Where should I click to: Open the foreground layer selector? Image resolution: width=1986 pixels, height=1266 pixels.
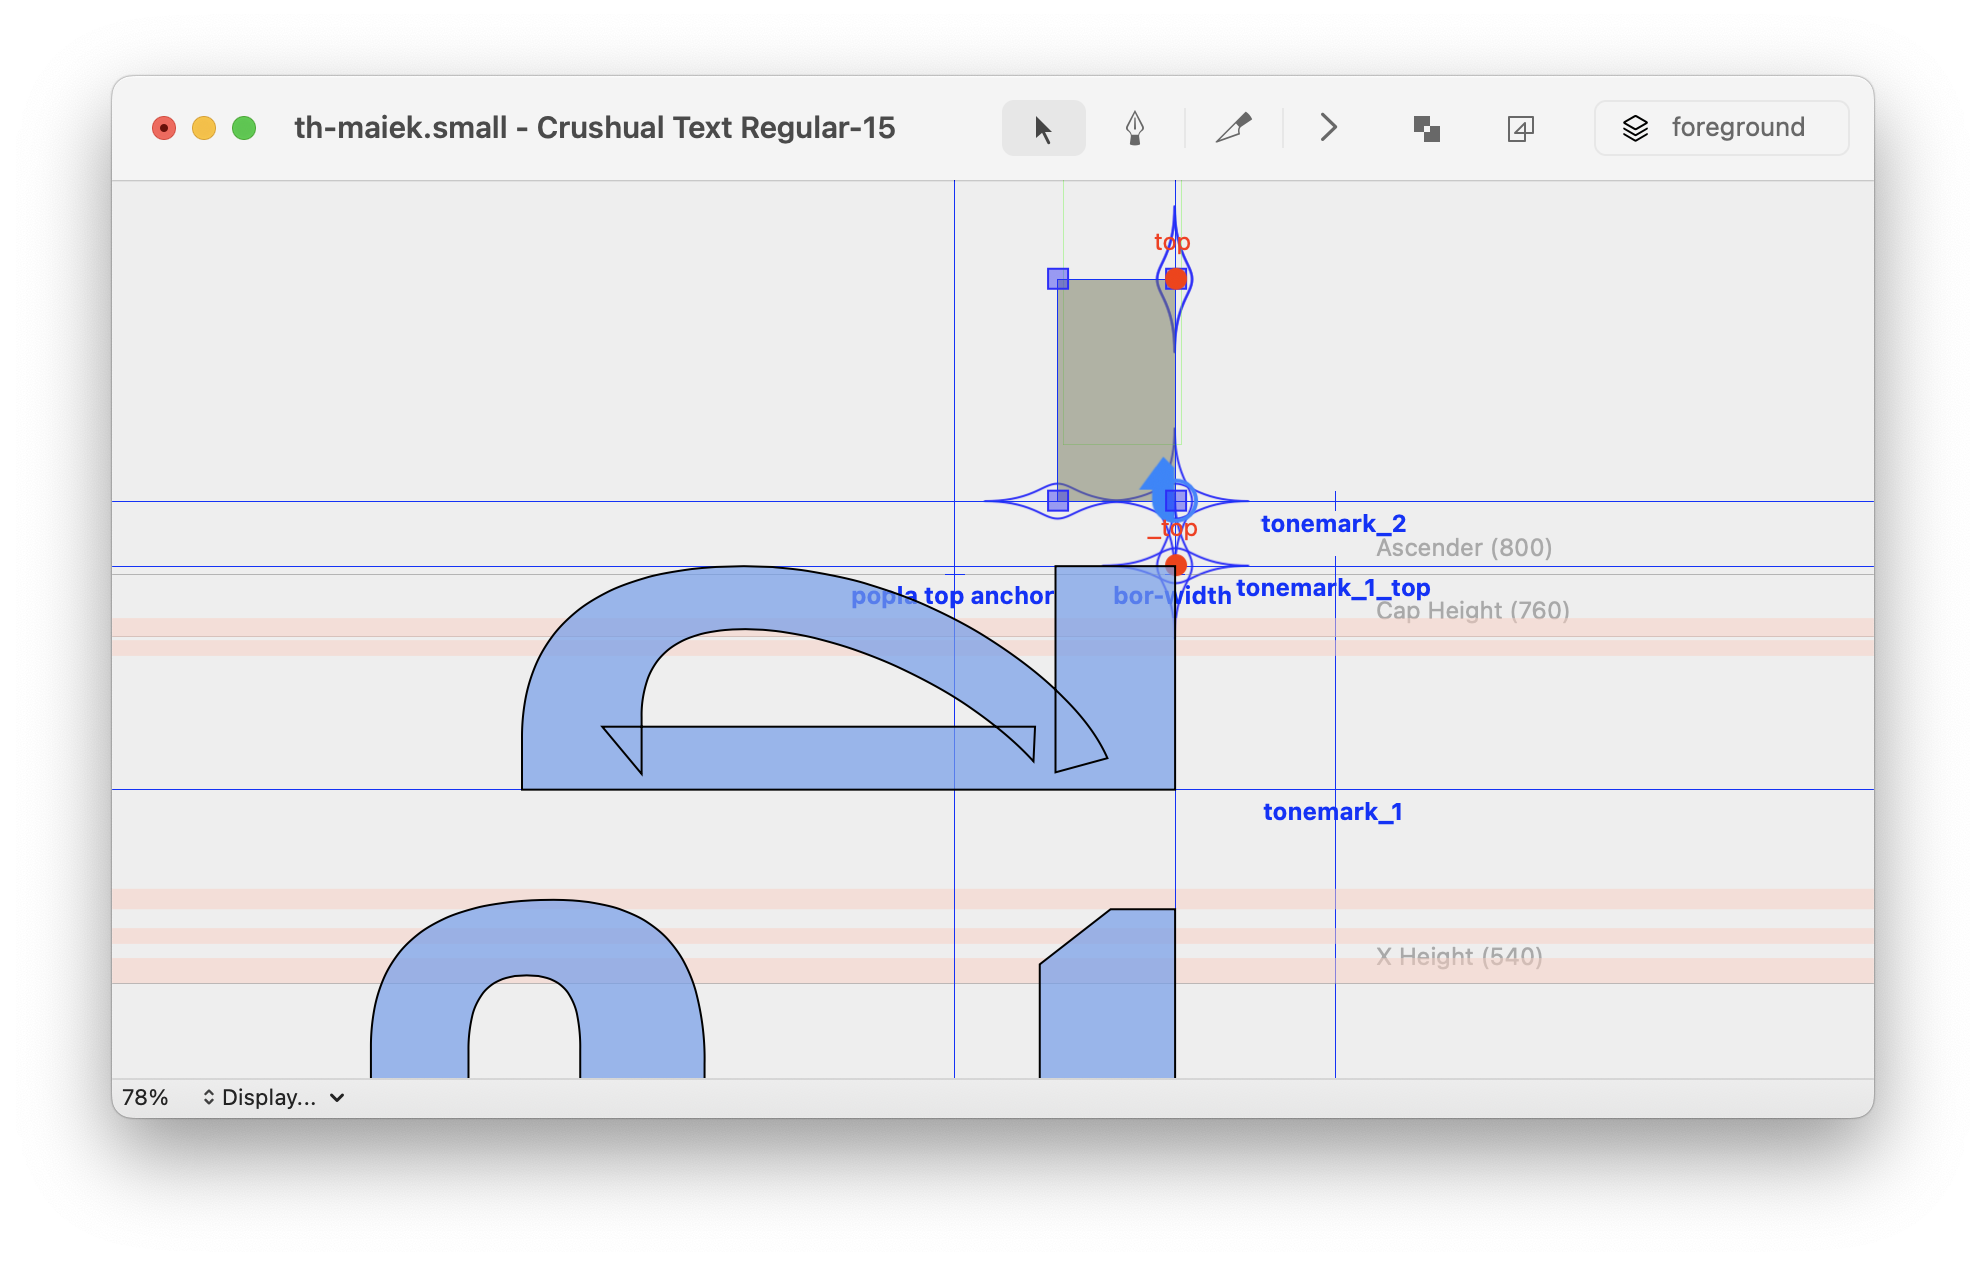click(x=1721, y=128)
